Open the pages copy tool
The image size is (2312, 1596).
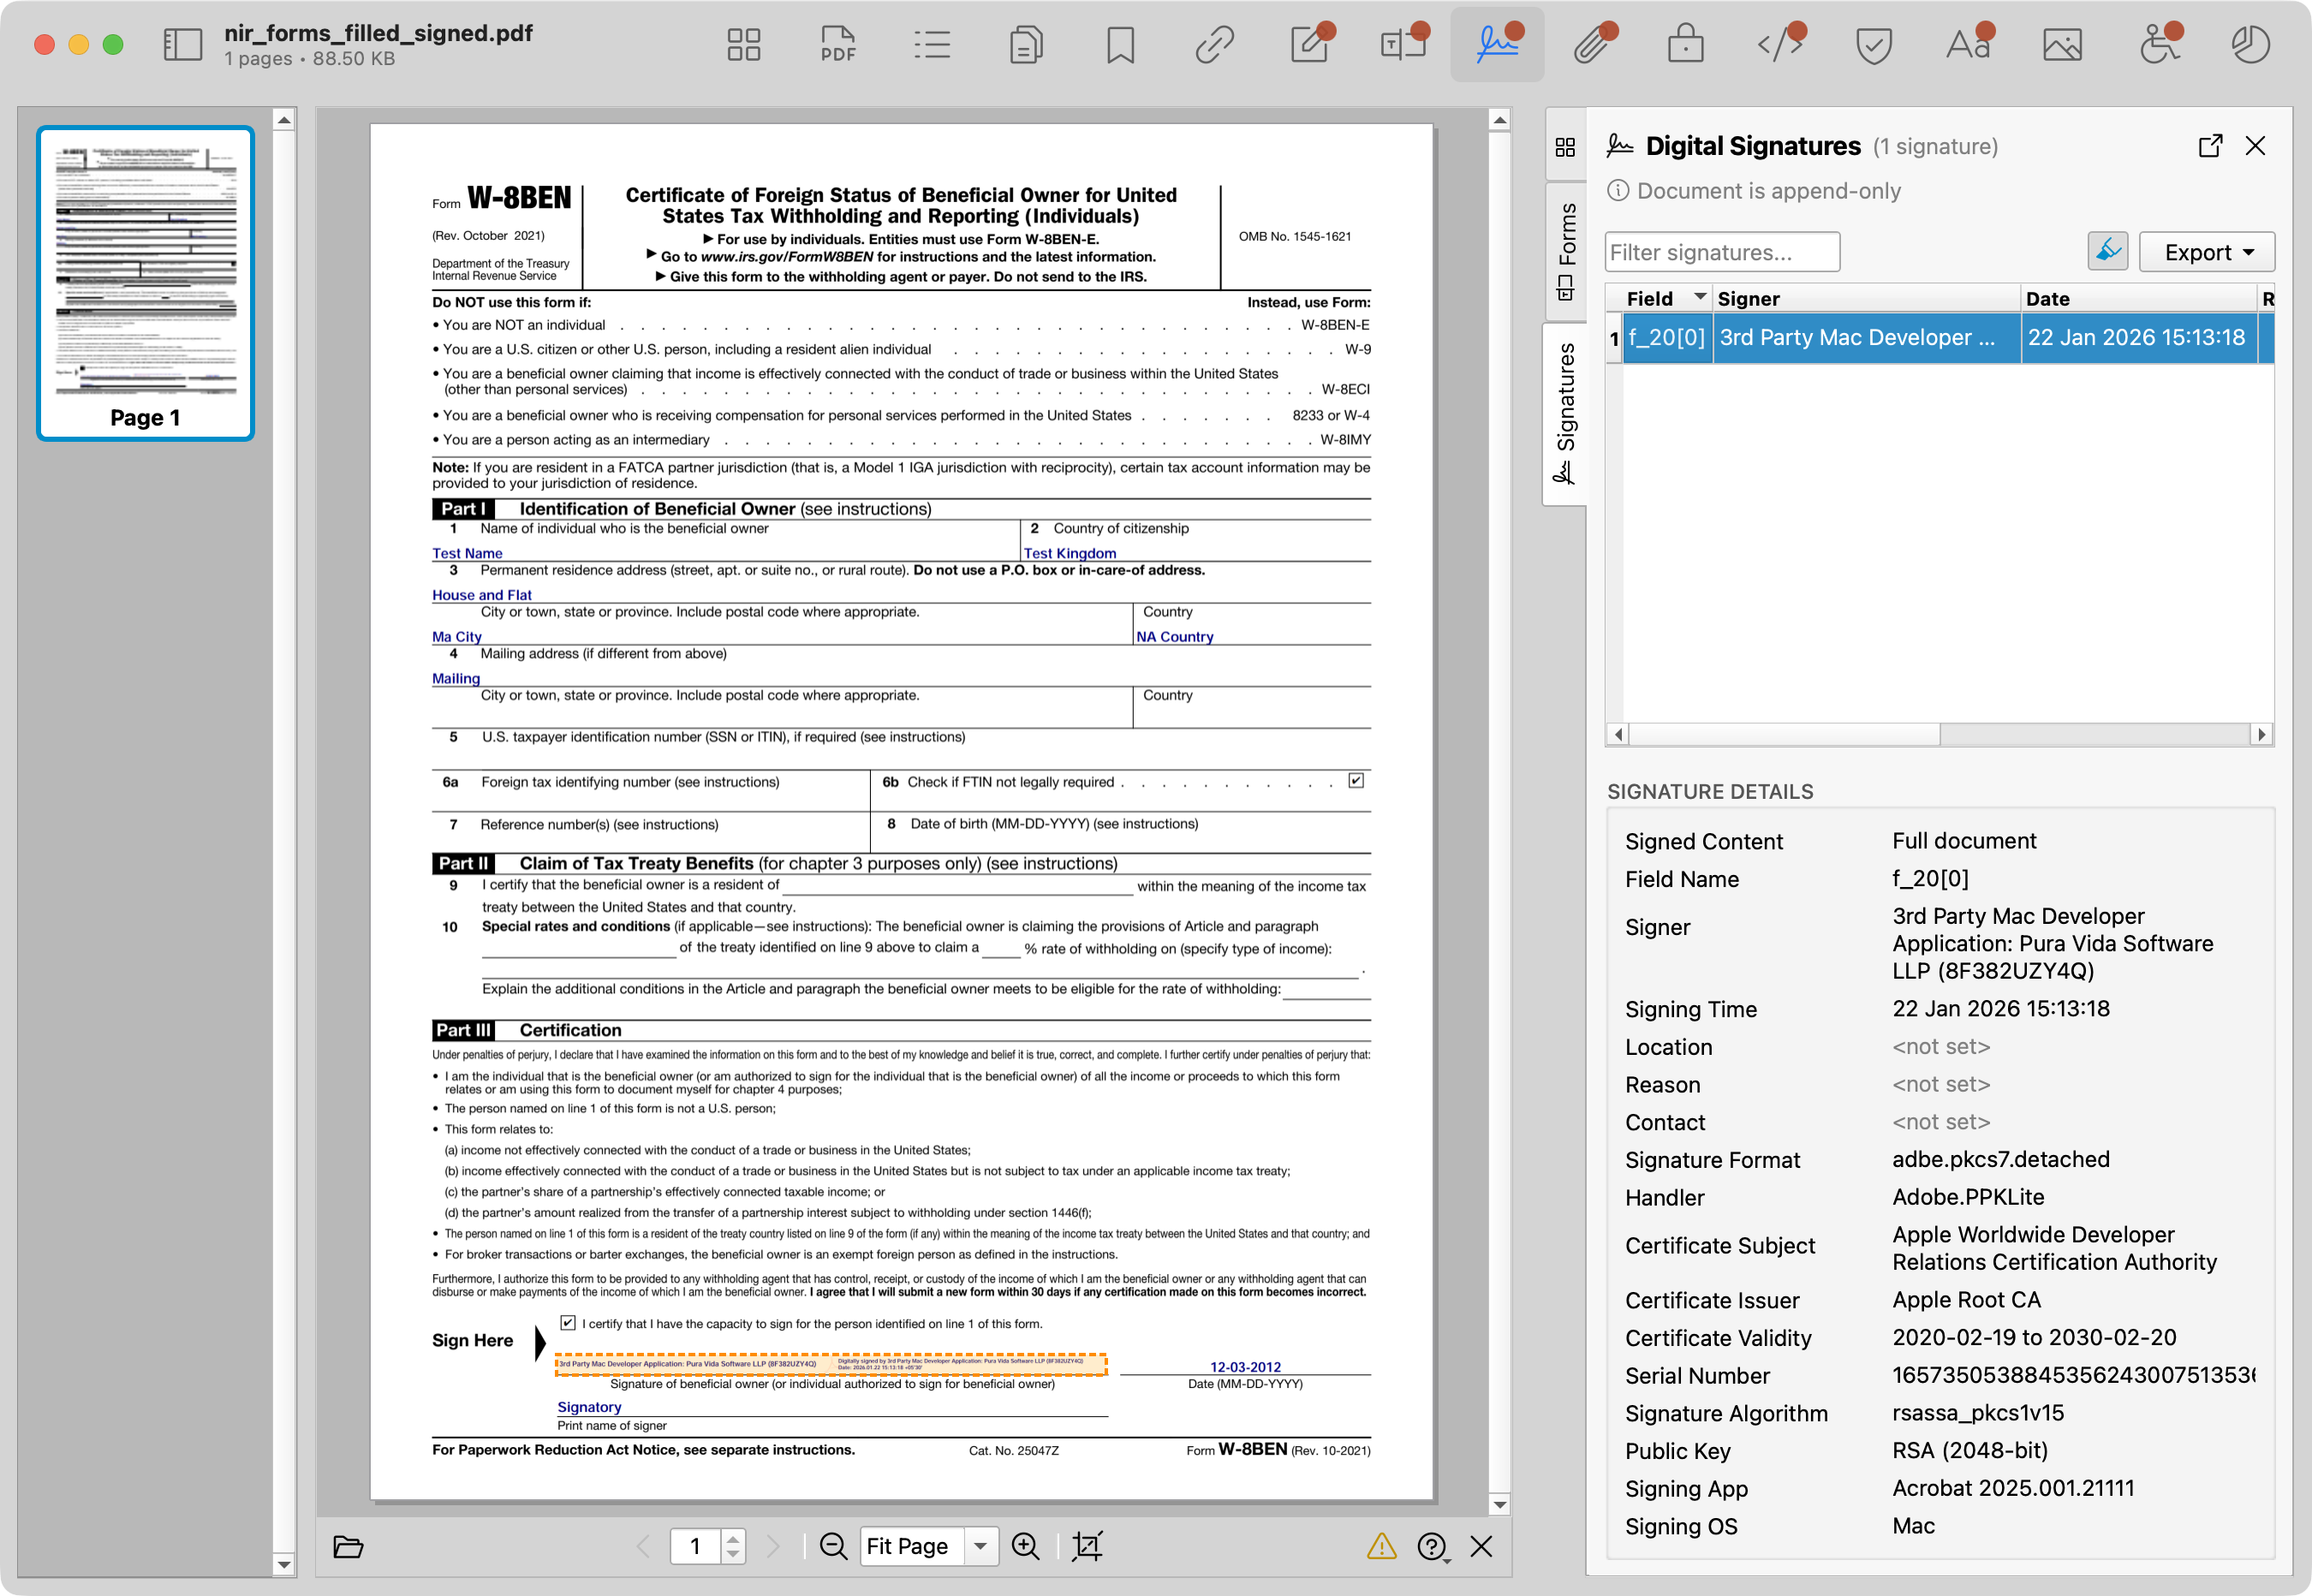point(1026,44)
